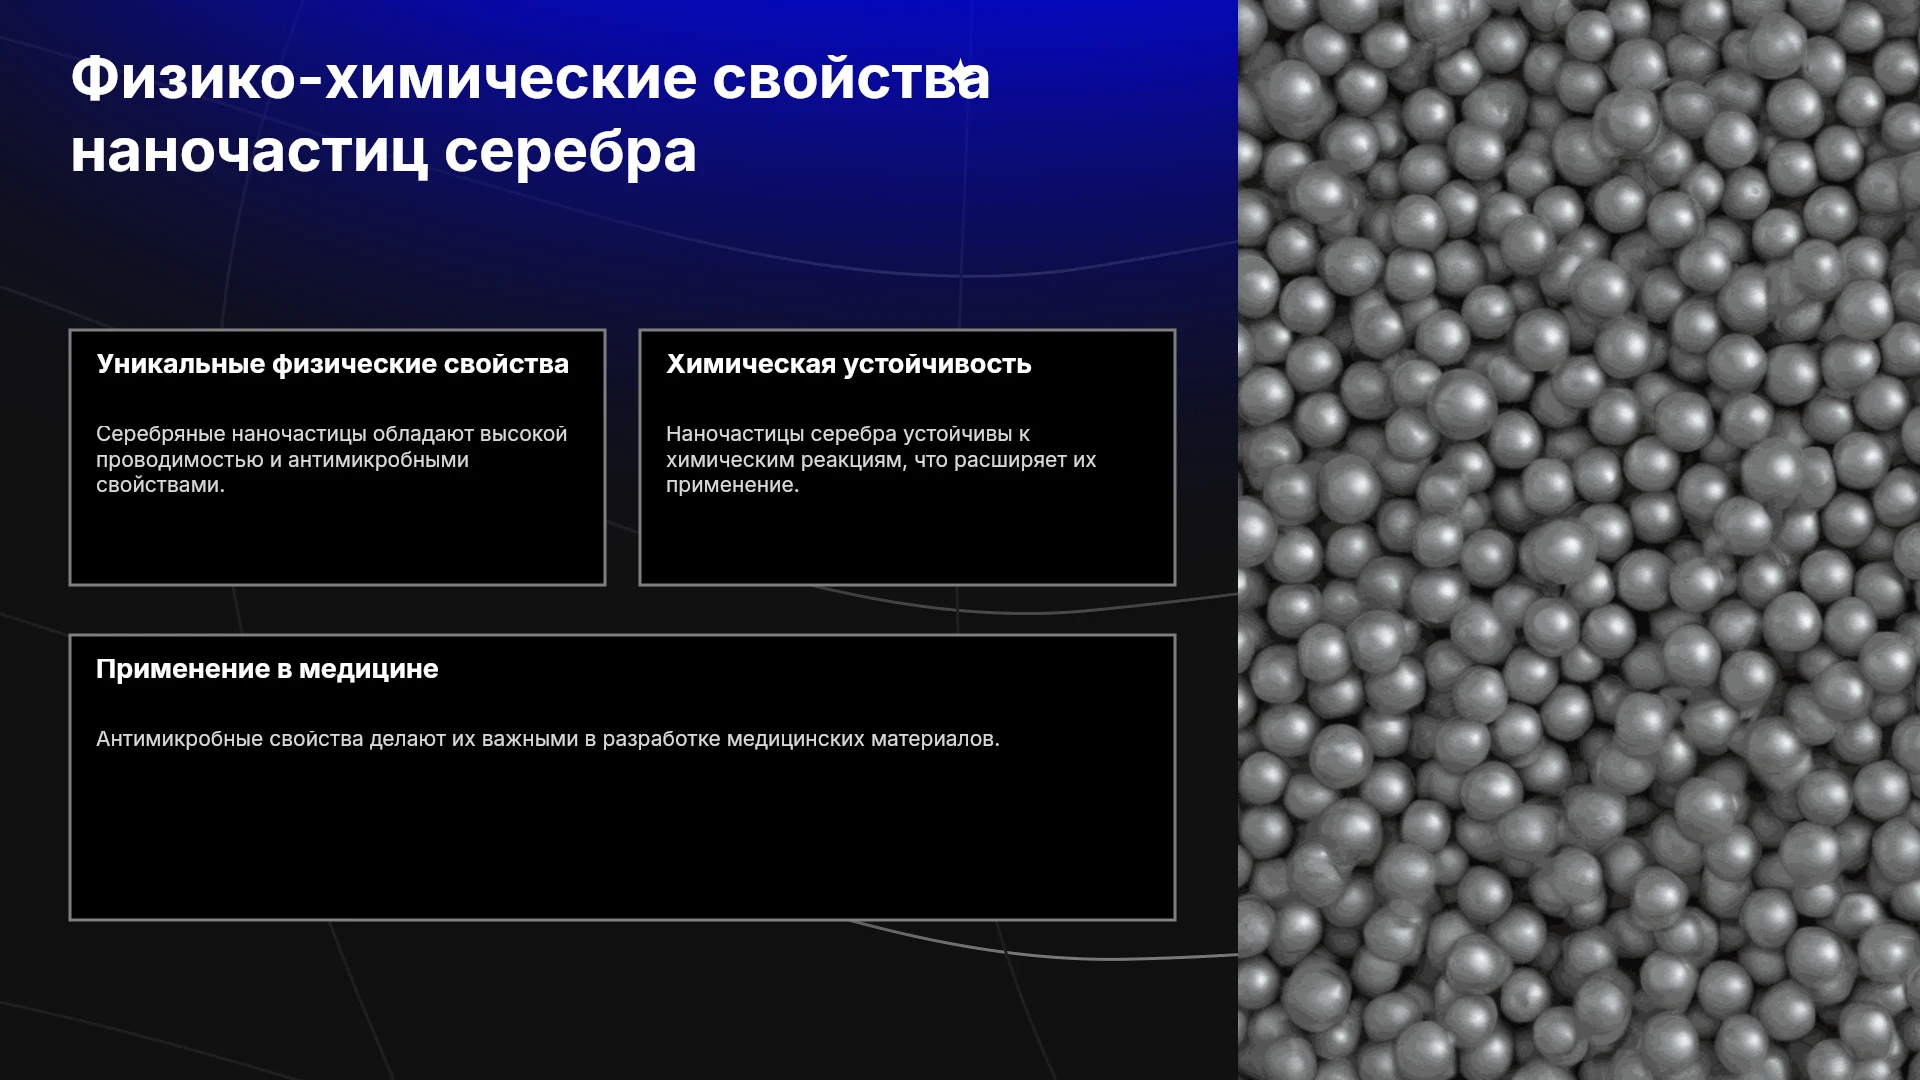1920x1080 pixels.
Task: Click the heading 'Применение в медицине'
Action: coord(267,669)
